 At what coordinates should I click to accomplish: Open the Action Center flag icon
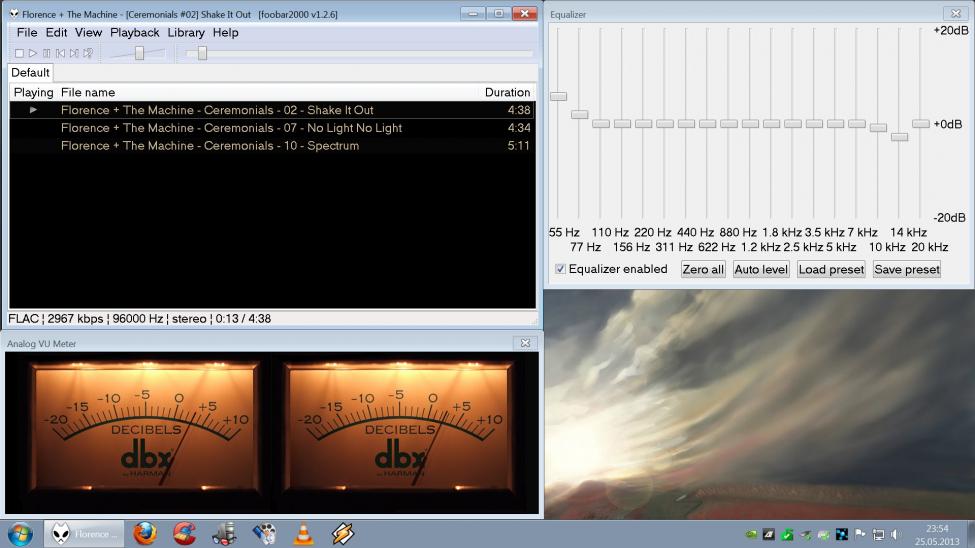860,534
